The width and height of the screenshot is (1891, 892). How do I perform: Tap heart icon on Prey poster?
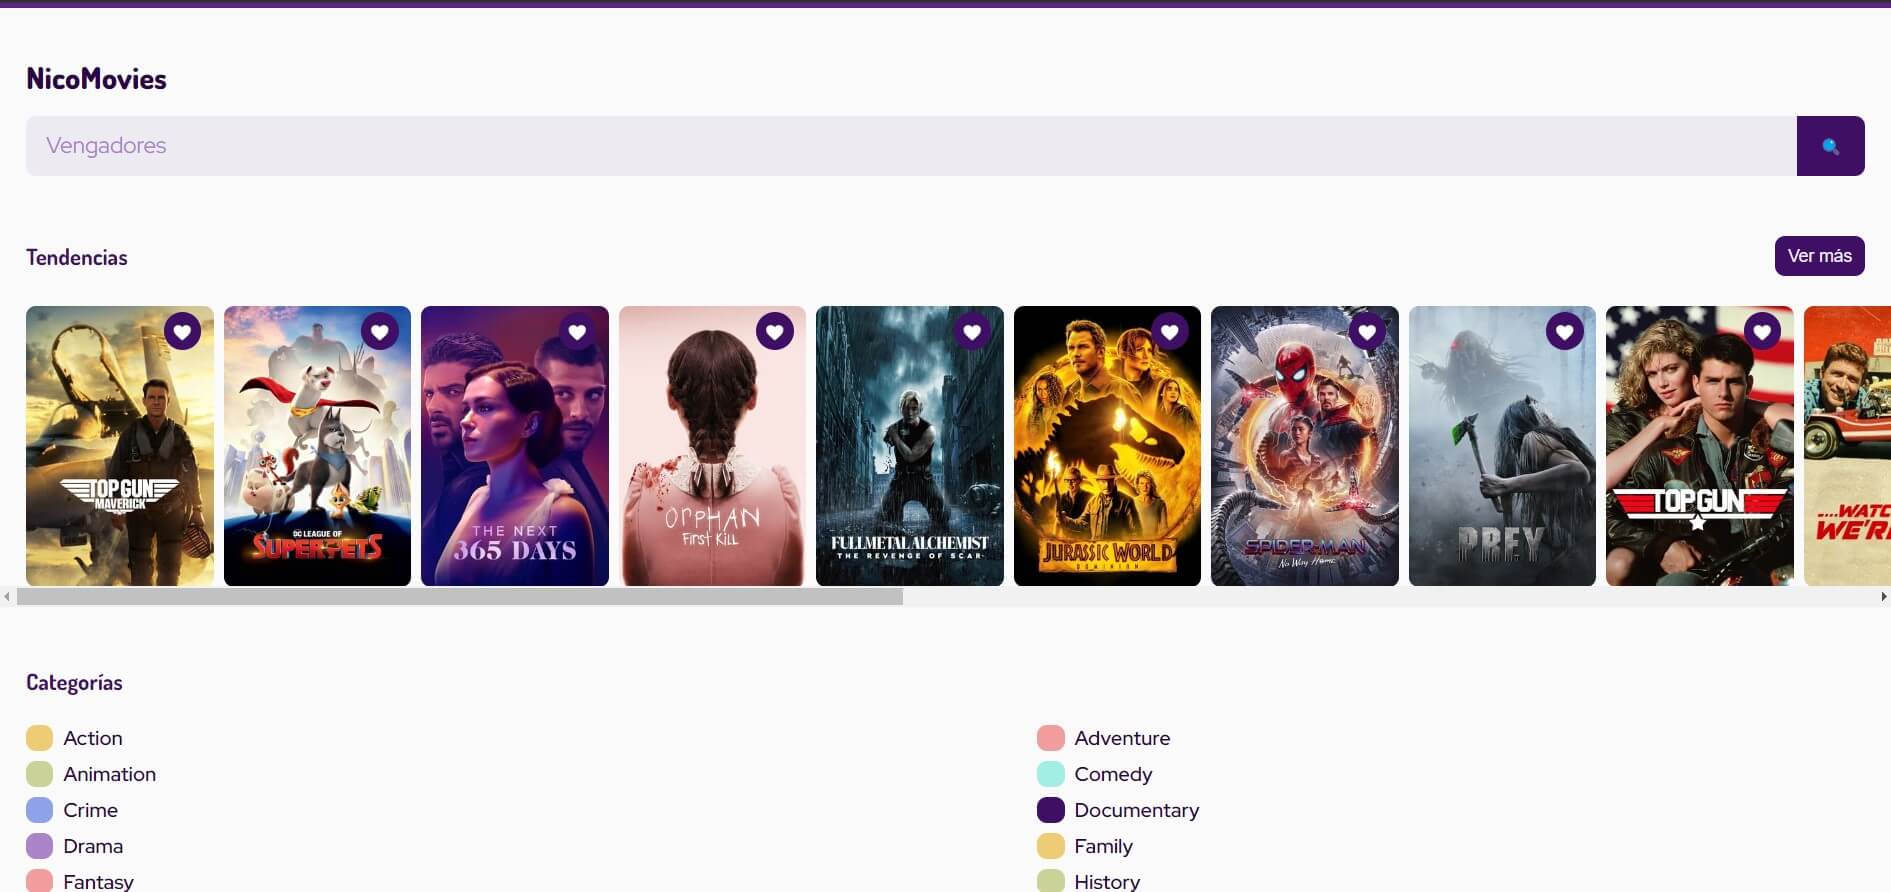click(1565, 331)
